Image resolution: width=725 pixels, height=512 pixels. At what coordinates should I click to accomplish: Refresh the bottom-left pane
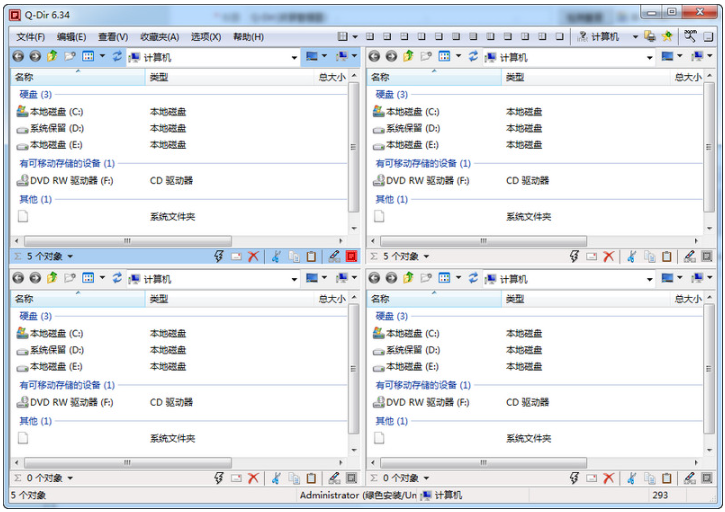[x=117, y=278]
